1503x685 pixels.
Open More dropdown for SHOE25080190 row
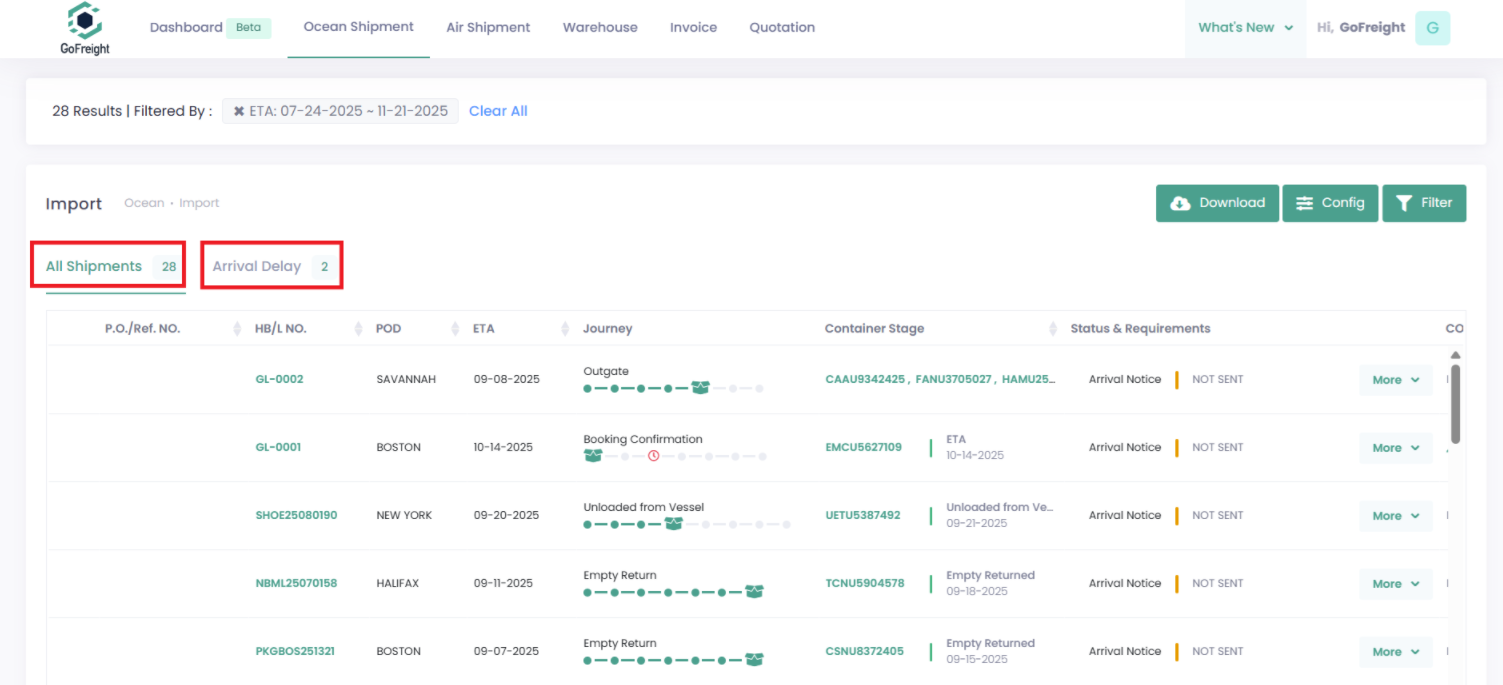pos(1395,516)
